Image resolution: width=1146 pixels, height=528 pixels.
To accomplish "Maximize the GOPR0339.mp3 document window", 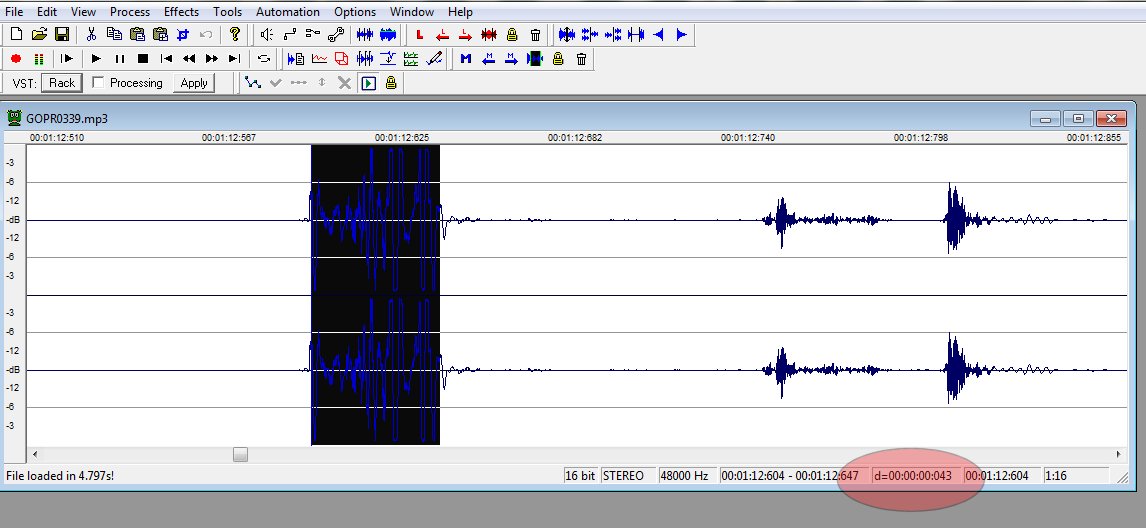I will tap(1078, 118).
